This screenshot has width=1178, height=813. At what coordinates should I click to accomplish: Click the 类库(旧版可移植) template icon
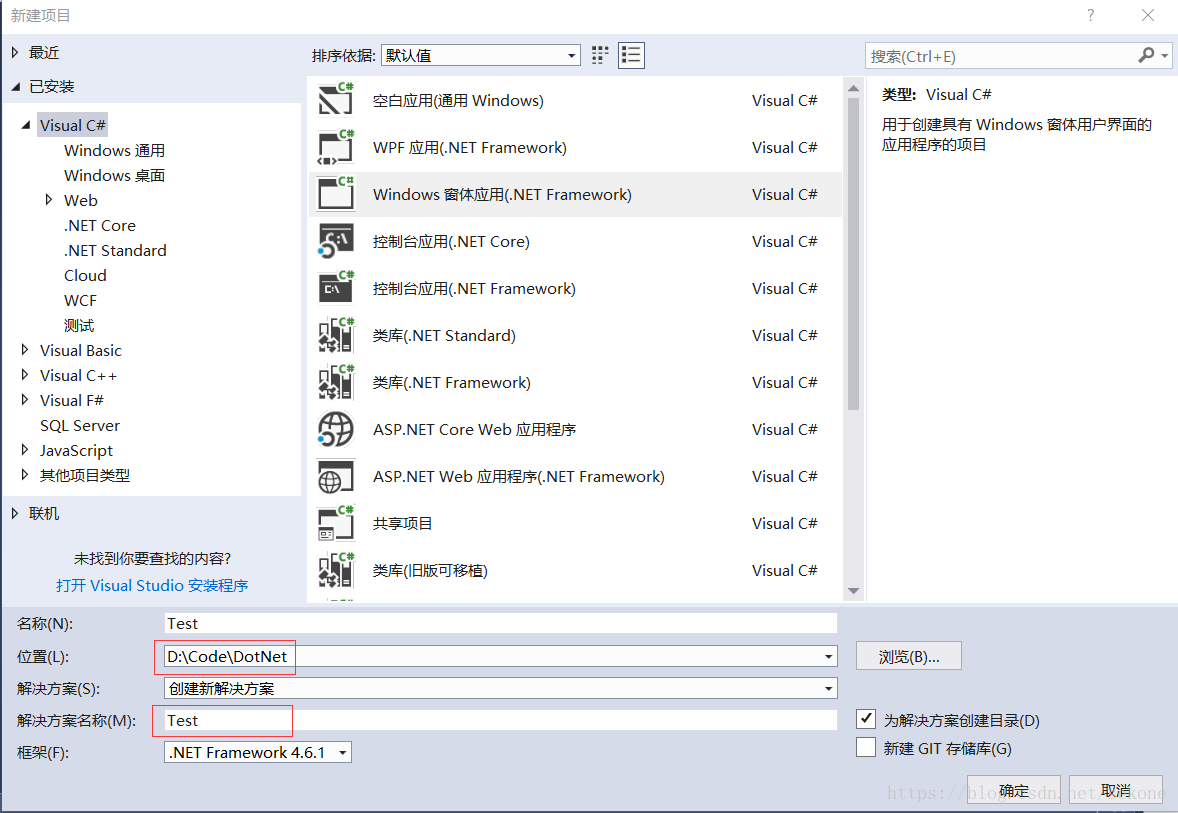tap(335, 570)
